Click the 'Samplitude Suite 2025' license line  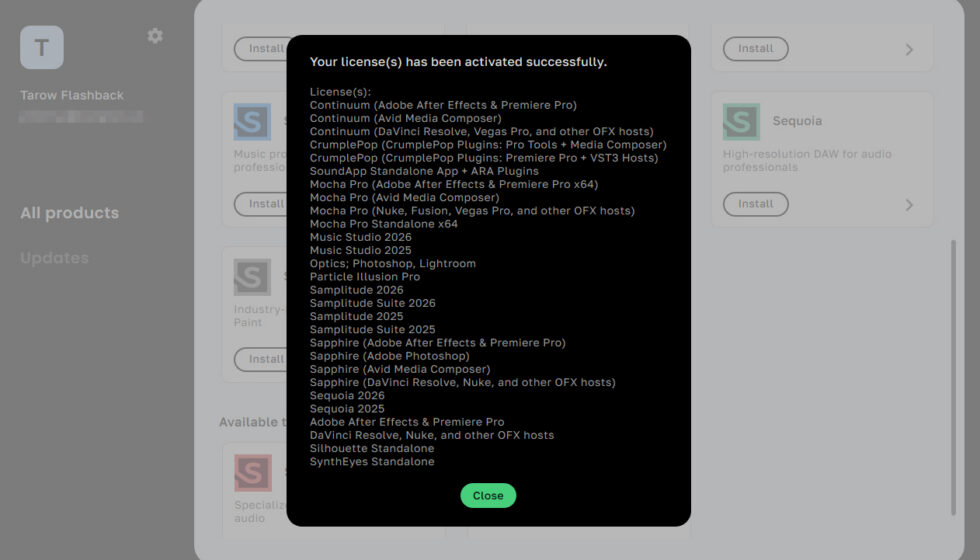point(372,329)
